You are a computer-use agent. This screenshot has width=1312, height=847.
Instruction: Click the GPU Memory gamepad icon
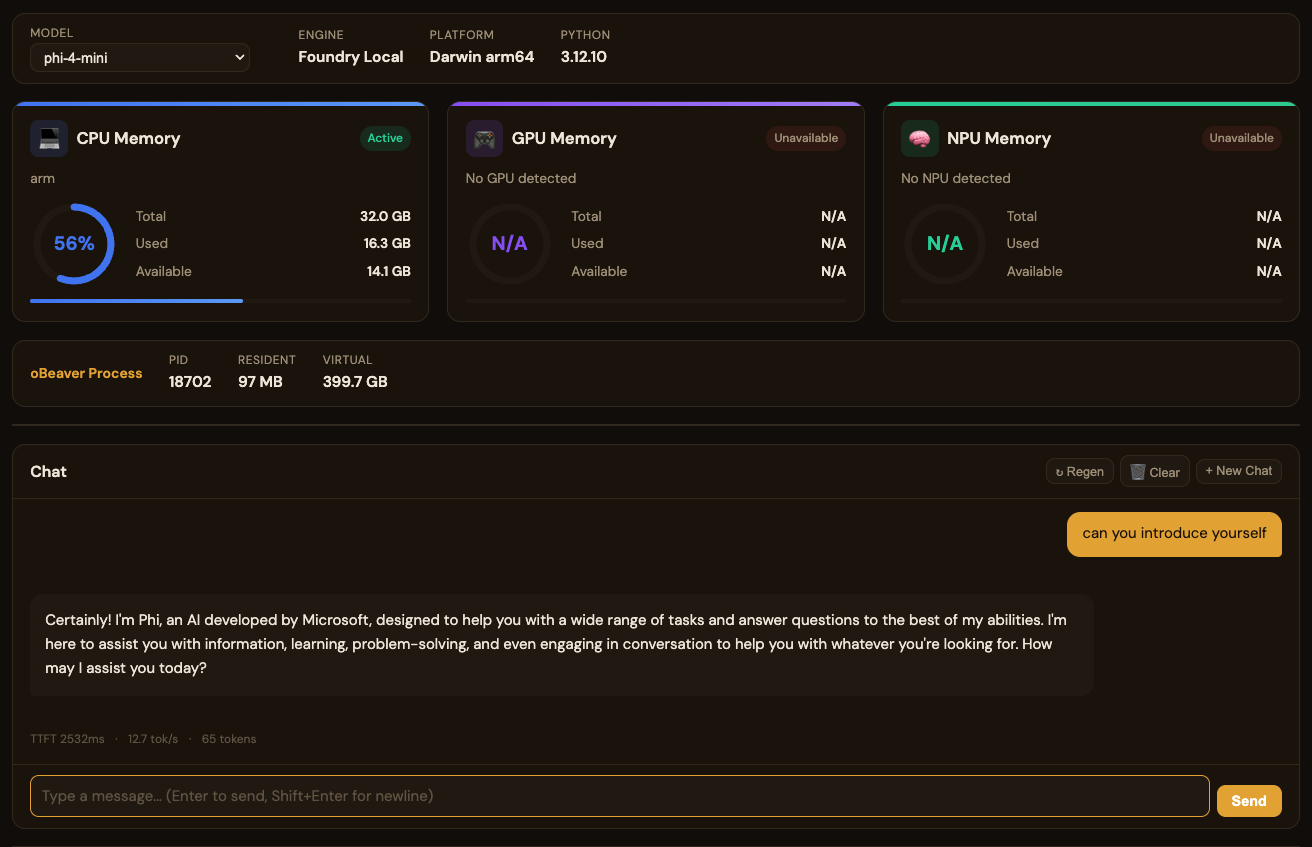coord(484,139)
